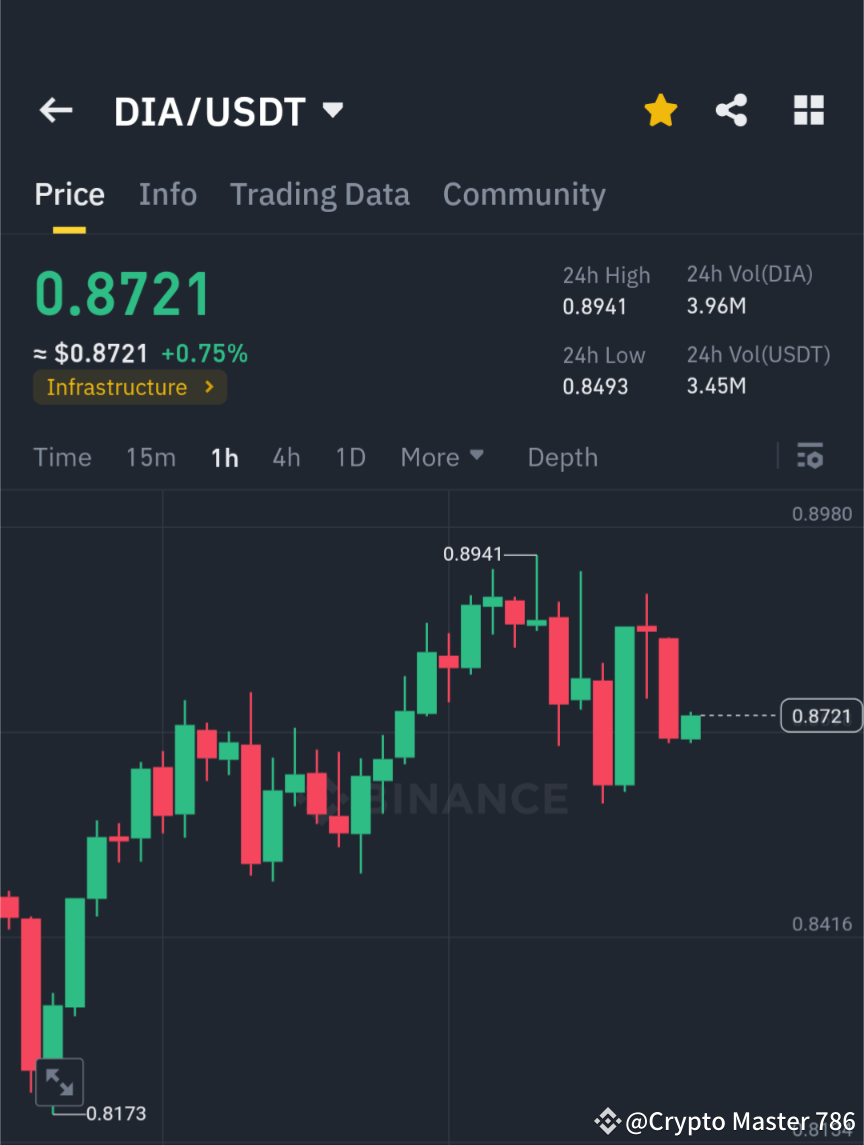Screen dimensions: 864x1145
Task: Open the Infrastructure category chevron
Action: (207, 387)
